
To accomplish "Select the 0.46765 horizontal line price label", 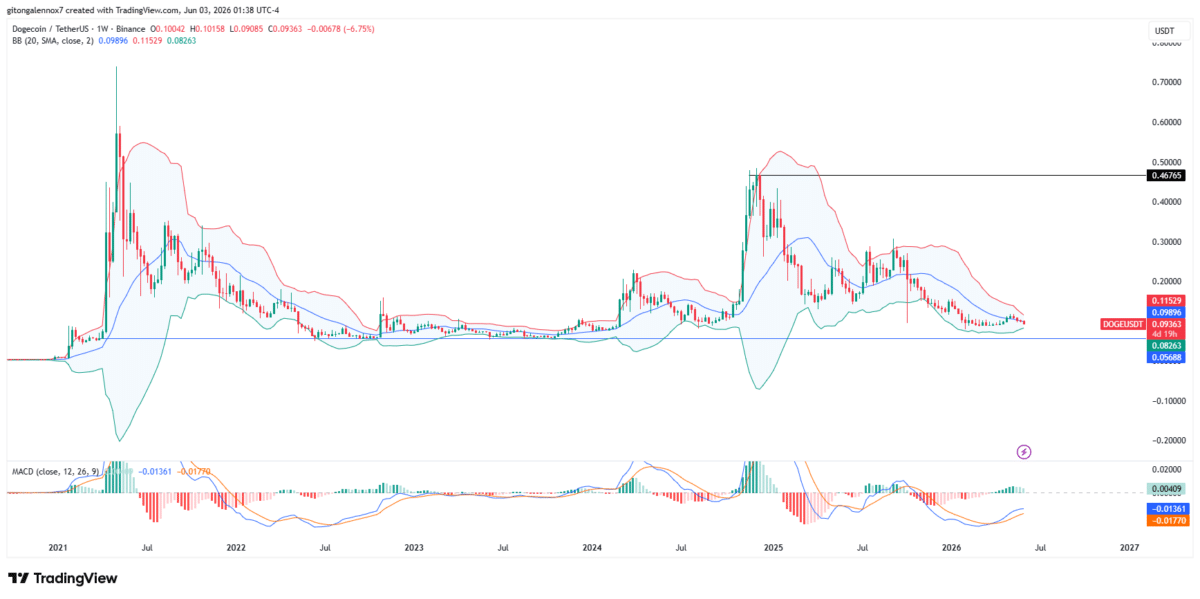I will [x=1166, y=175].
